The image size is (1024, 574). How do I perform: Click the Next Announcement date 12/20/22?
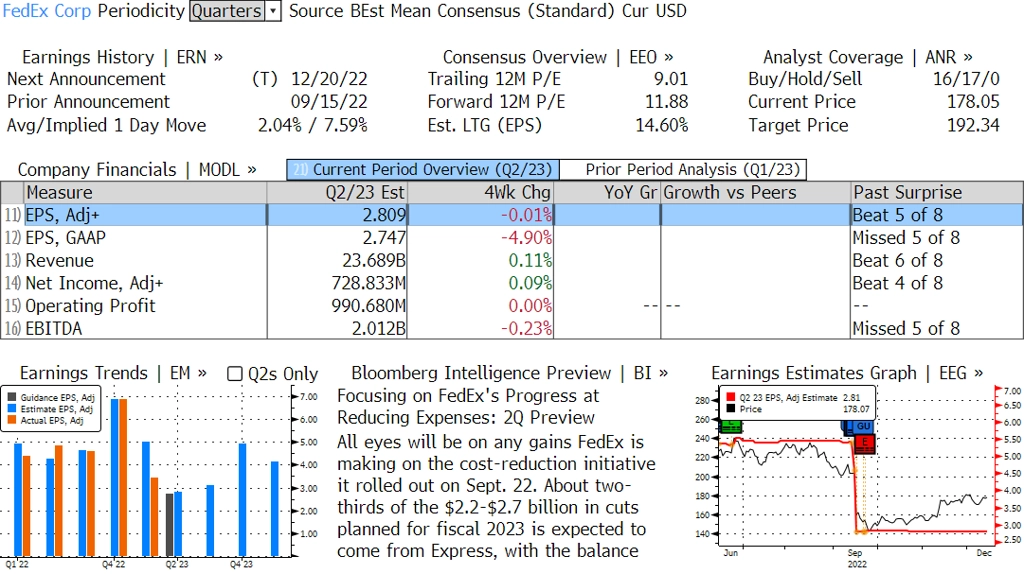(329, 79)
